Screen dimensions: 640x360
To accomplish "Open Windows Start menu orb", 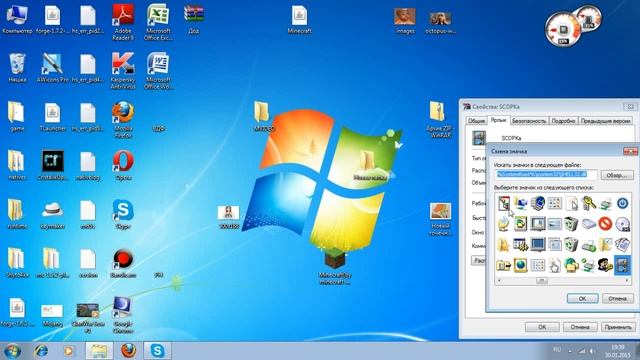I will pyautogui.click(x=12, y=351).
